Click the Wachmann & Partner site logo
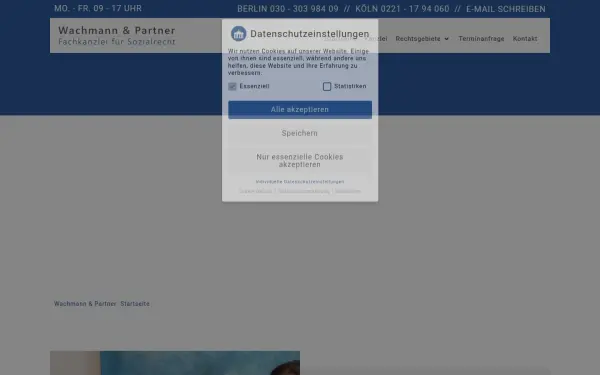The height and width of the screenshot is (375, 600). coord(117,35)
